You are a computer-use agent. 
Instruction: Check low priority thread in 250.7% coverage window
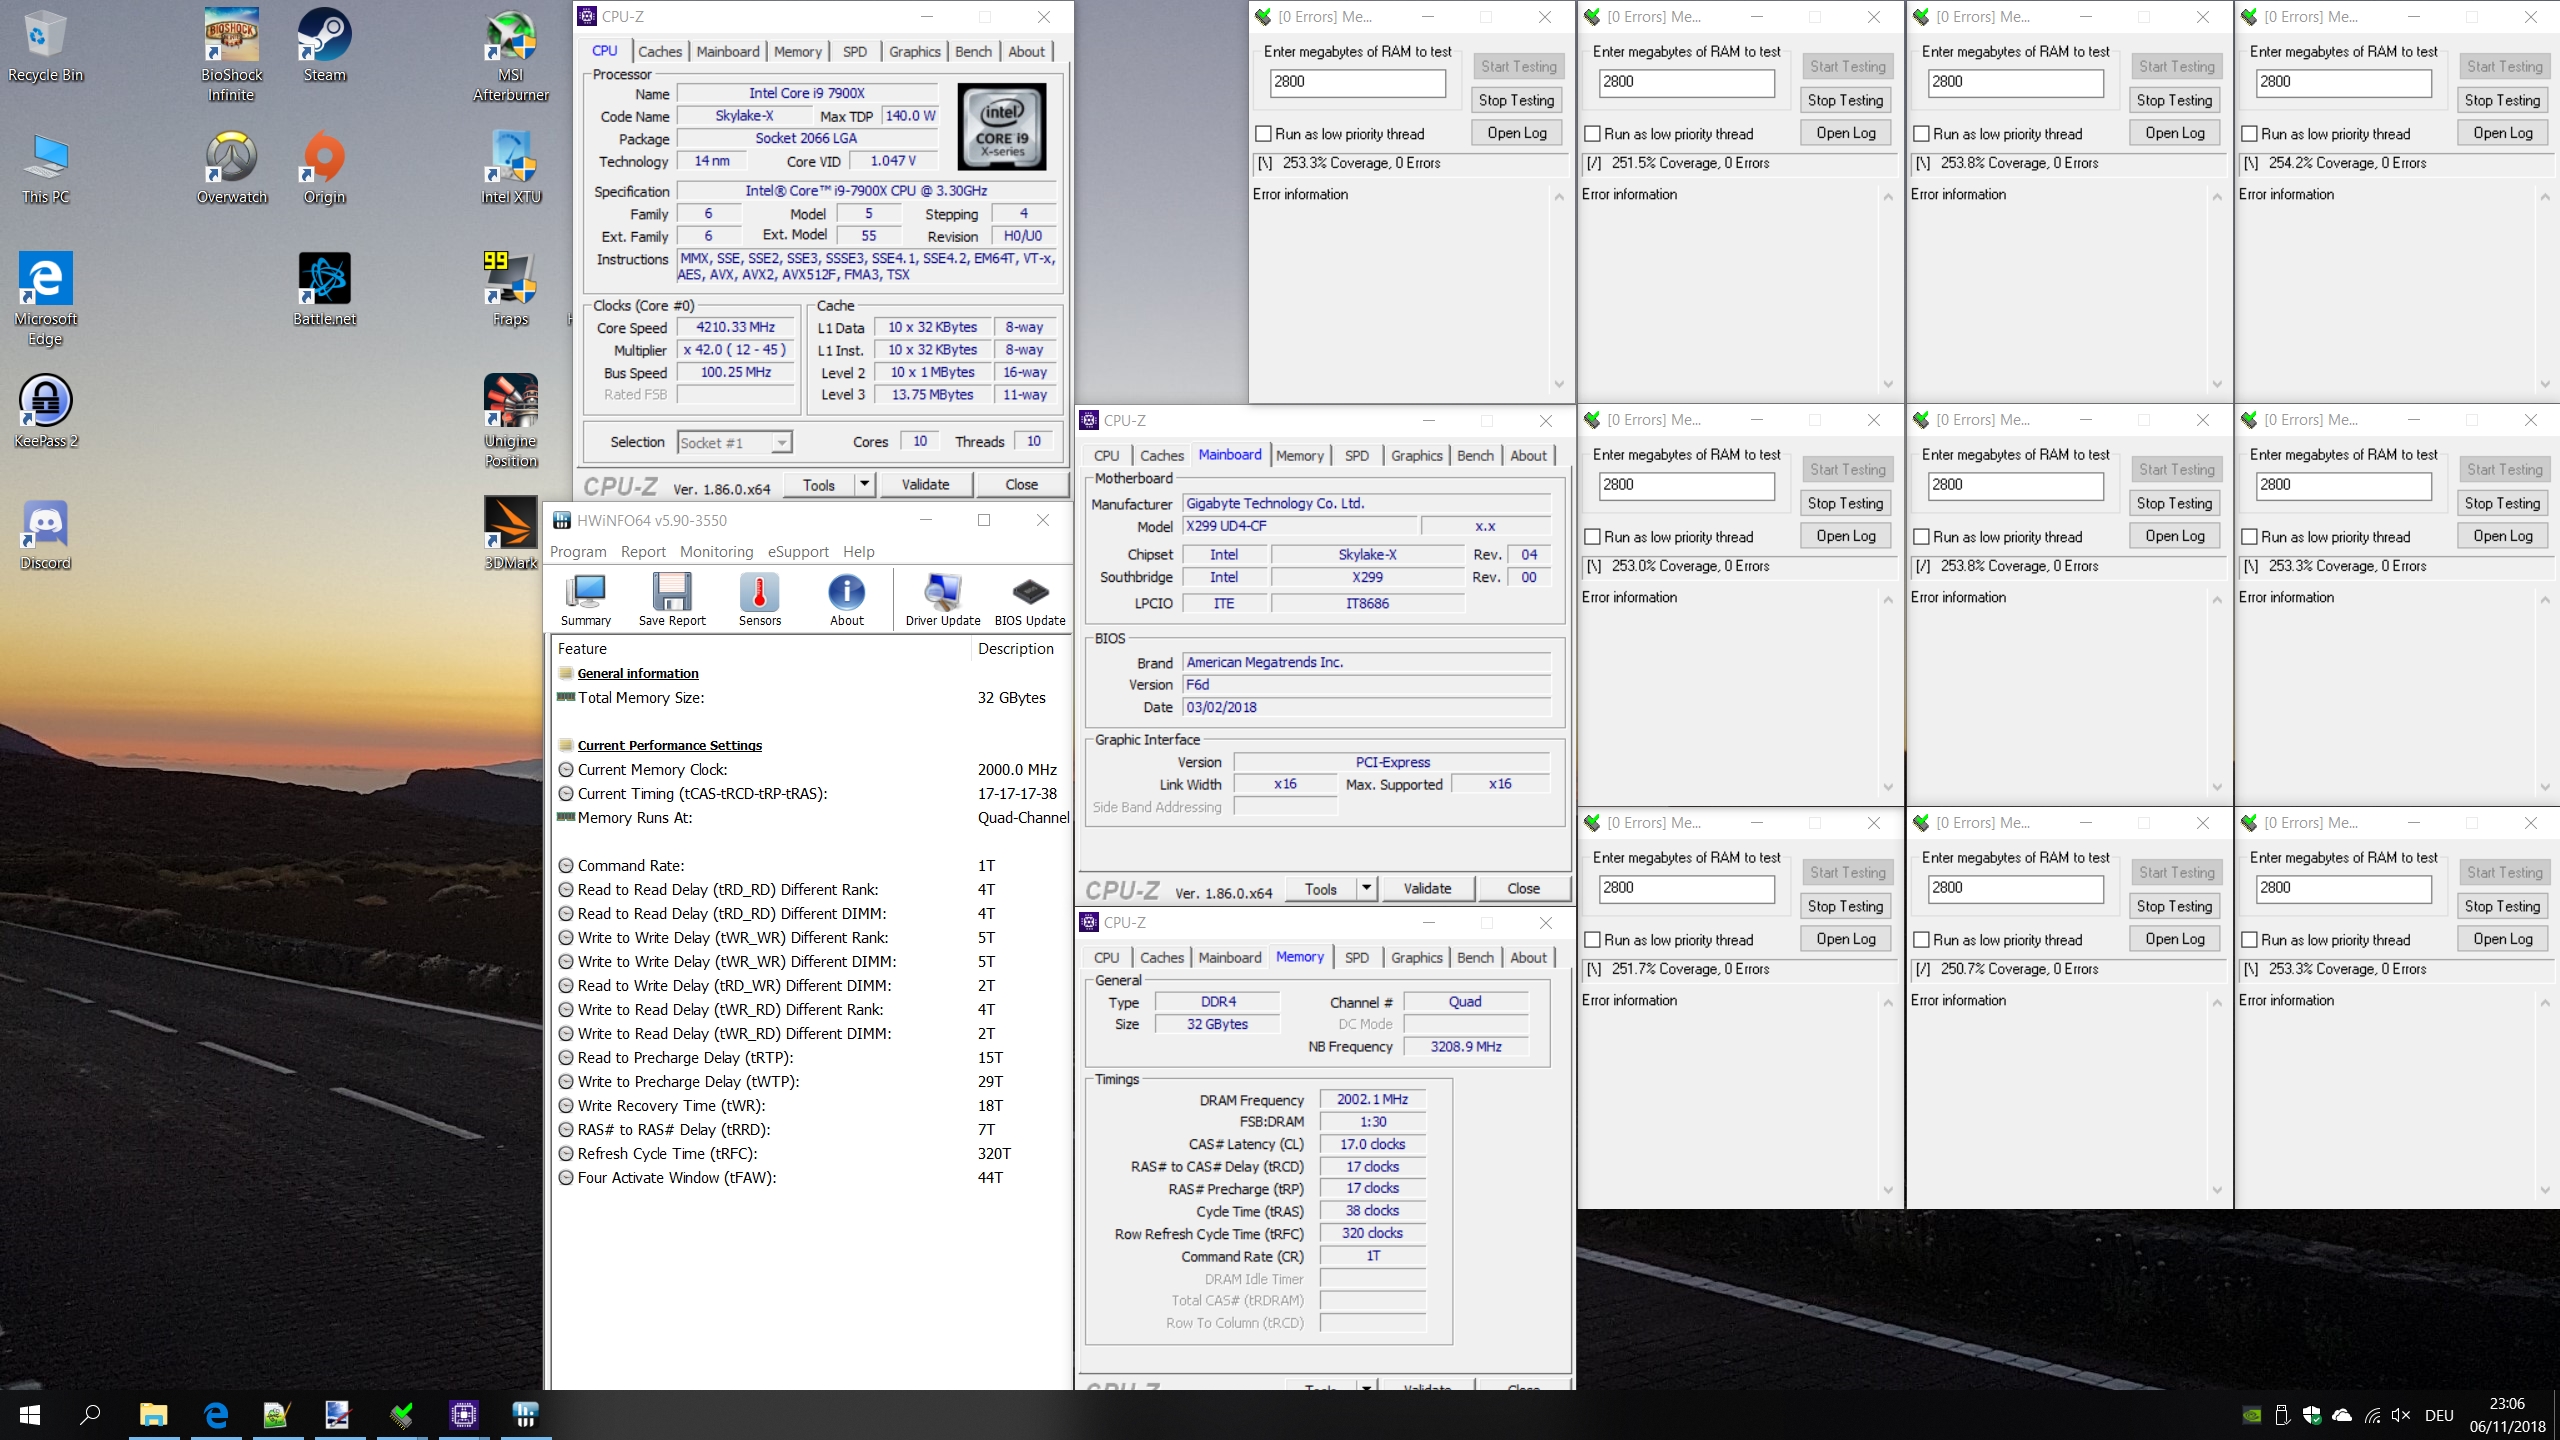tap(1921, 940)
